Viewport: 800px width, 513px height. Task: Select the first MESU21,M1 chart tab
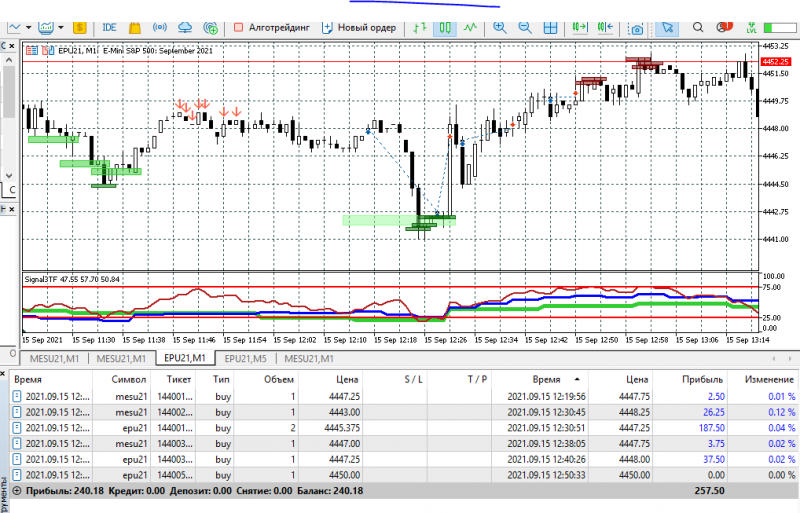(55, 359)
